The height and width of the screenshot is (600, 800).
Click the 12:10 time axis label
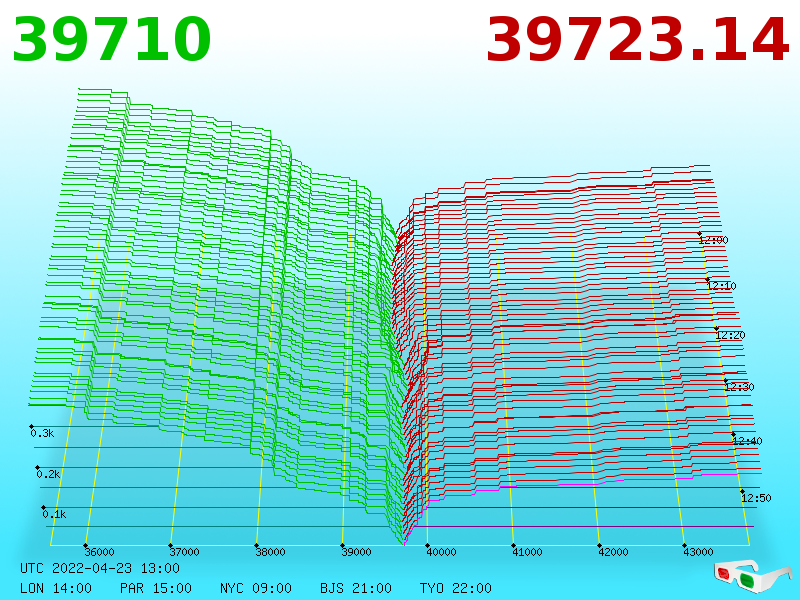click(722, 286)
